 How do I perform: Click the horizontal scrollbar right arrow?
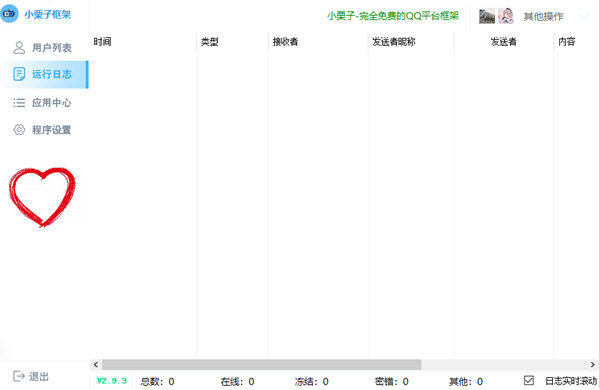coord(592,364)
